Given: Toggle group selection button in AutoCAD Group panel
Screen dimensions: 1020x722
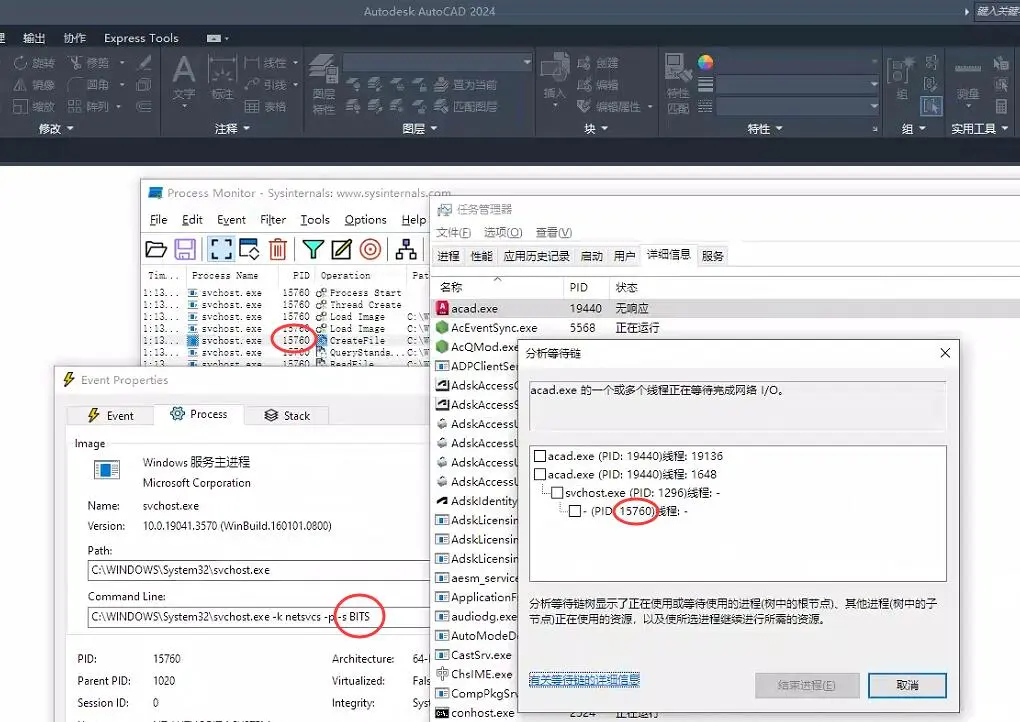Looking at the screenshot, I should 931,106.
